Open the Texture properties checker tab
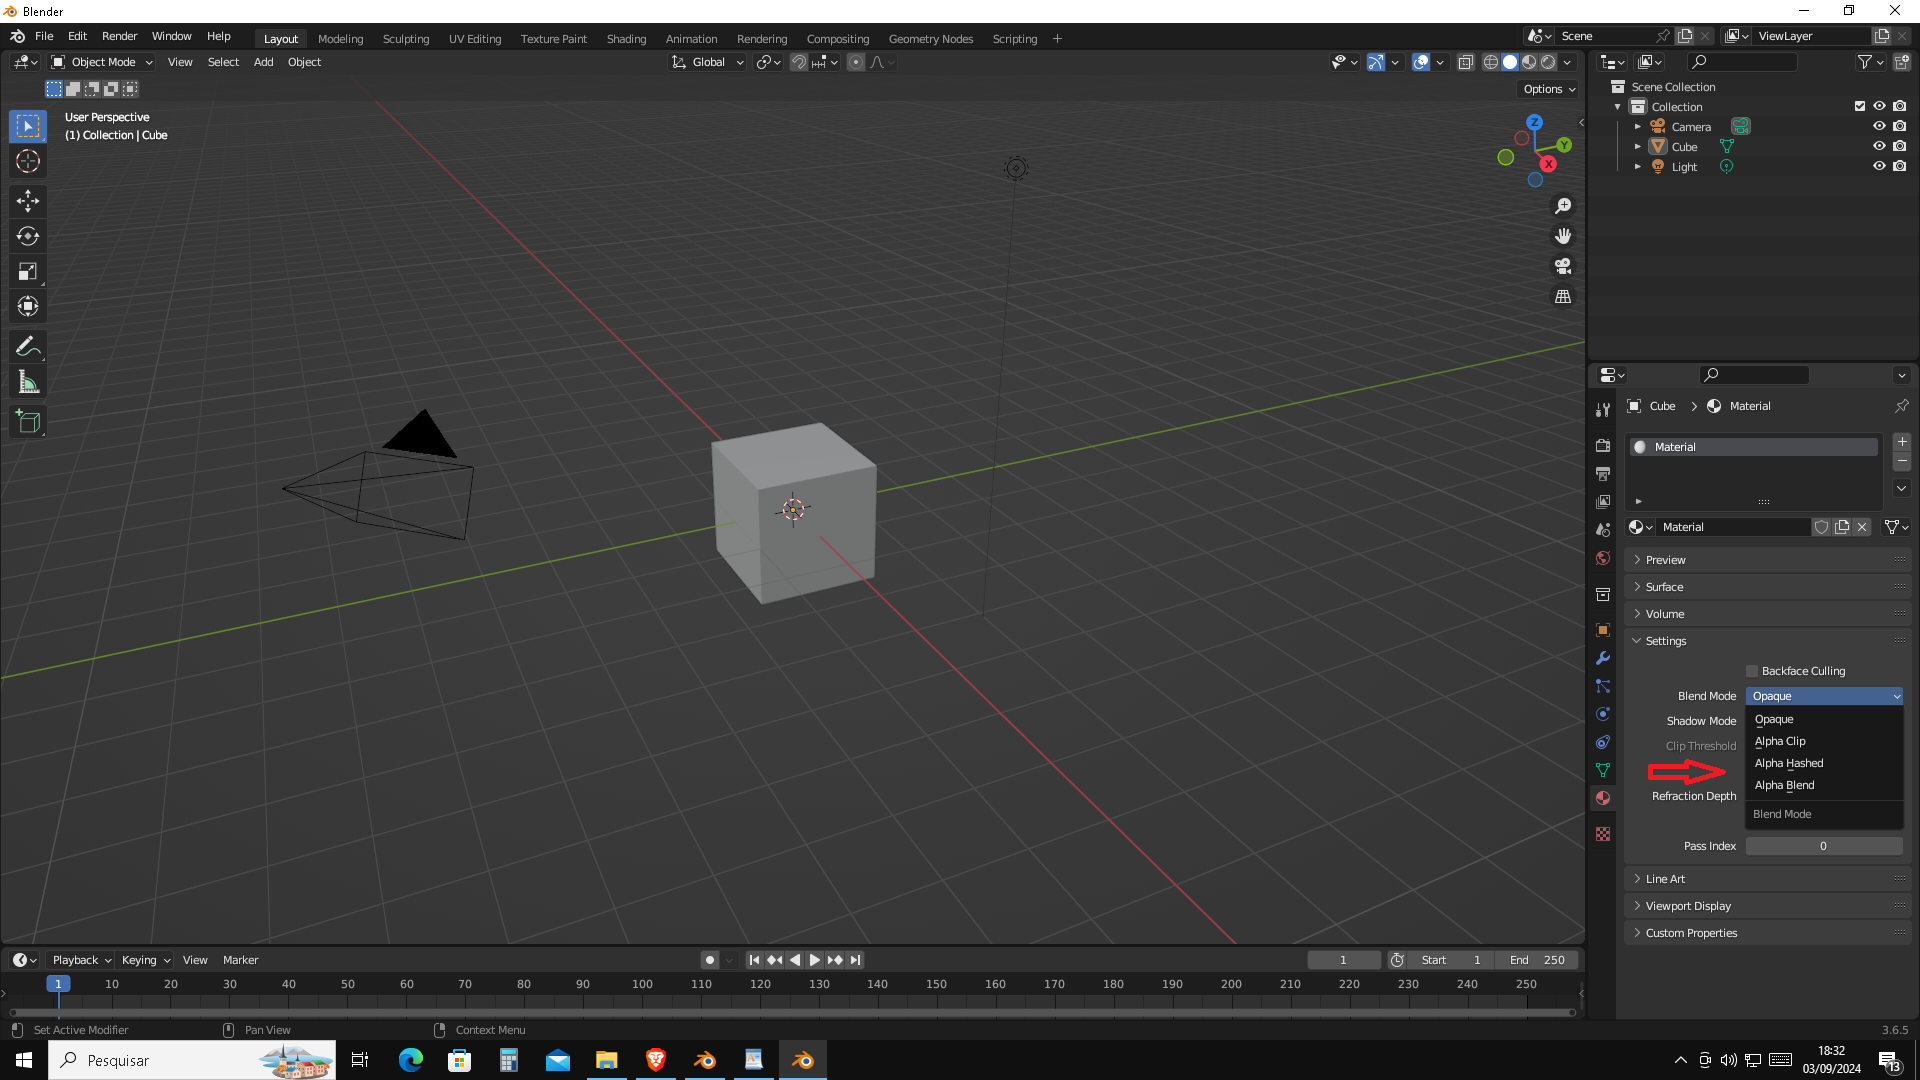 point(1603,834)
